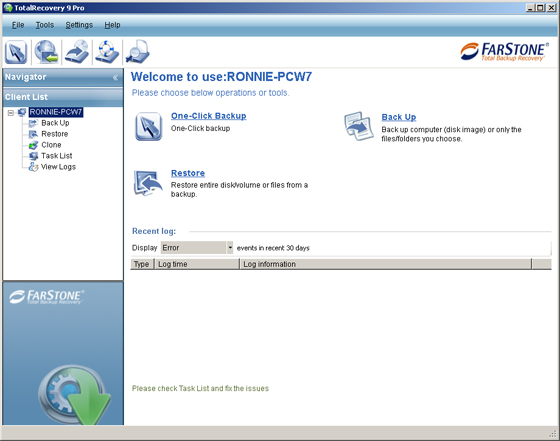Click the Restore icon in client tree
This screenshot has height=441, width=560.
pyautogui.click(x=33, y=134)
